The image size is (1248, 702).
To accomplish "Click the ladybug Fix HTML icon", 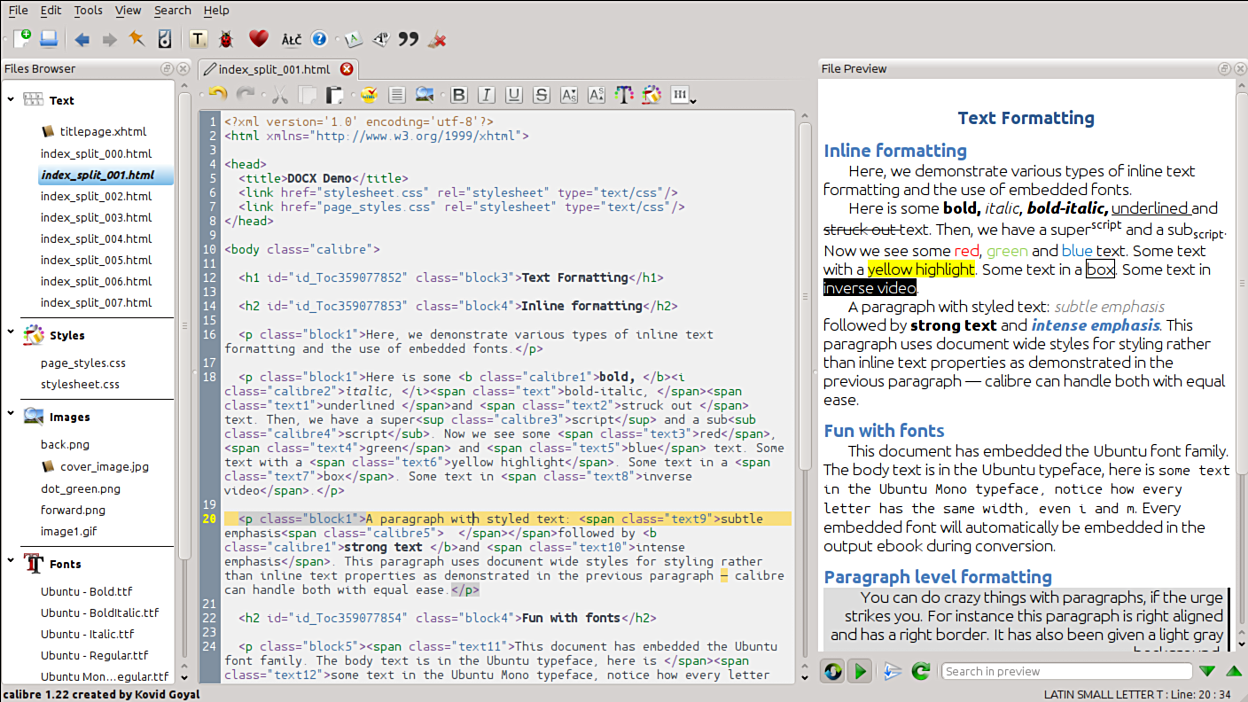I will 226,40.
